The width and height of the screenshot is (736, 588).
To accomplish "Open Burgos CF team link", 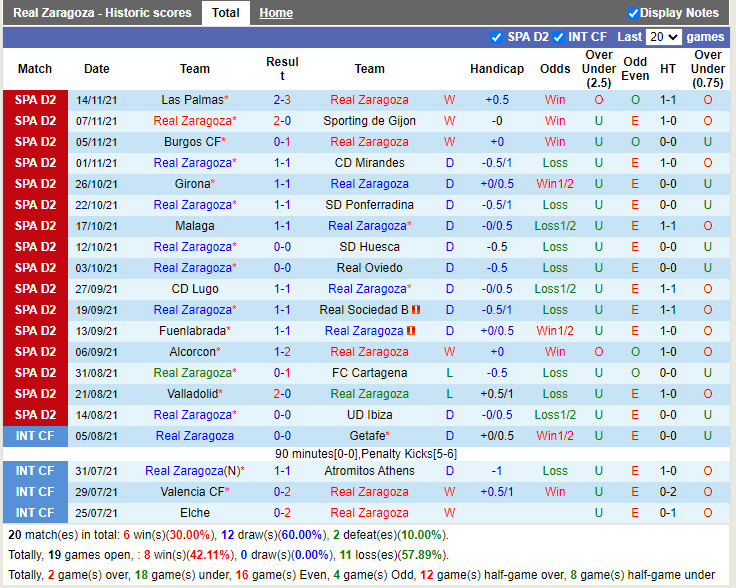I will (194, 142).
